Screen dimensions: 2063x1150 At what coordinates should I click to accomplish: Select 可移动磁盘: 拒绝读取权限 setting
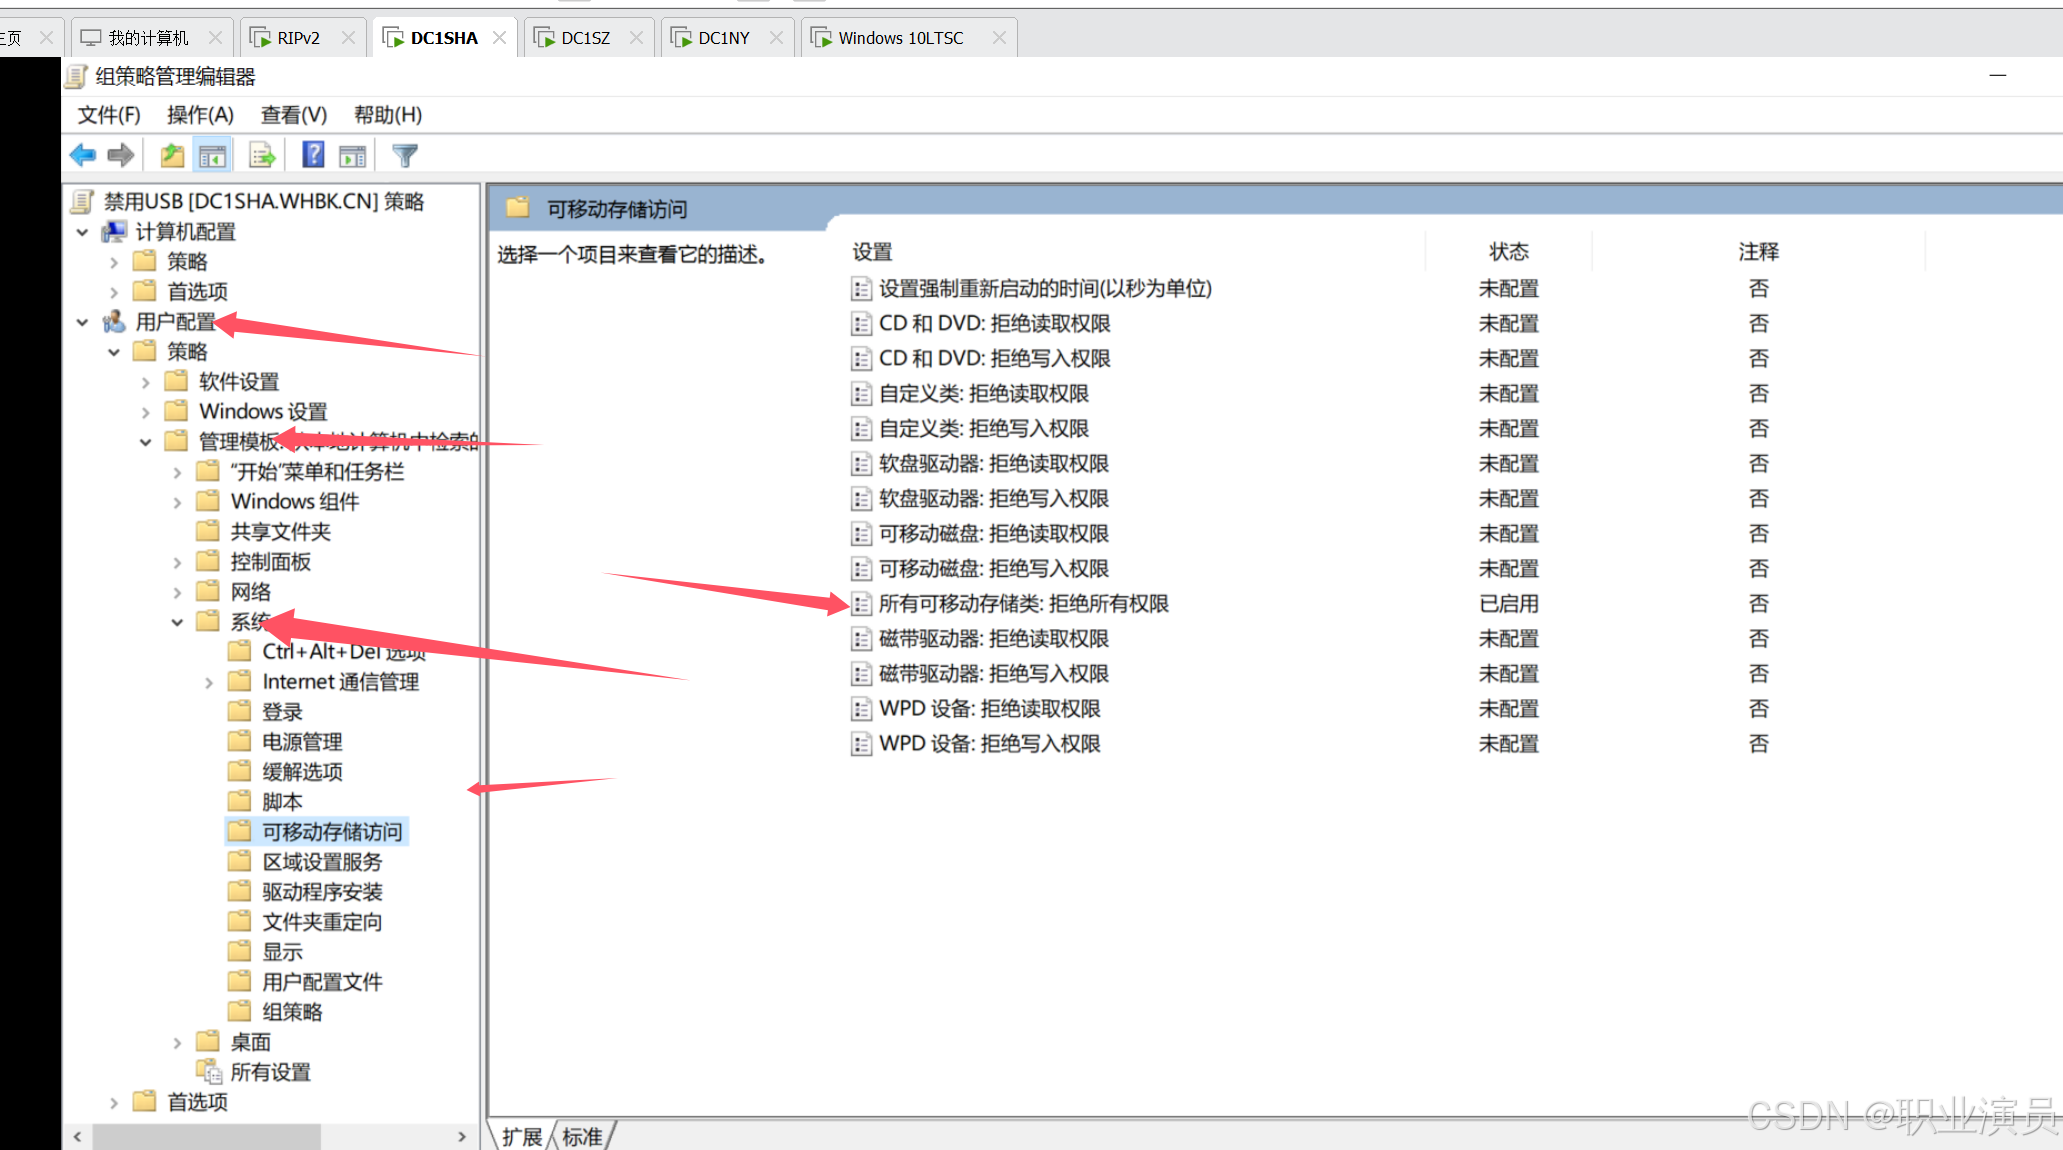click(x=993, y=534)
